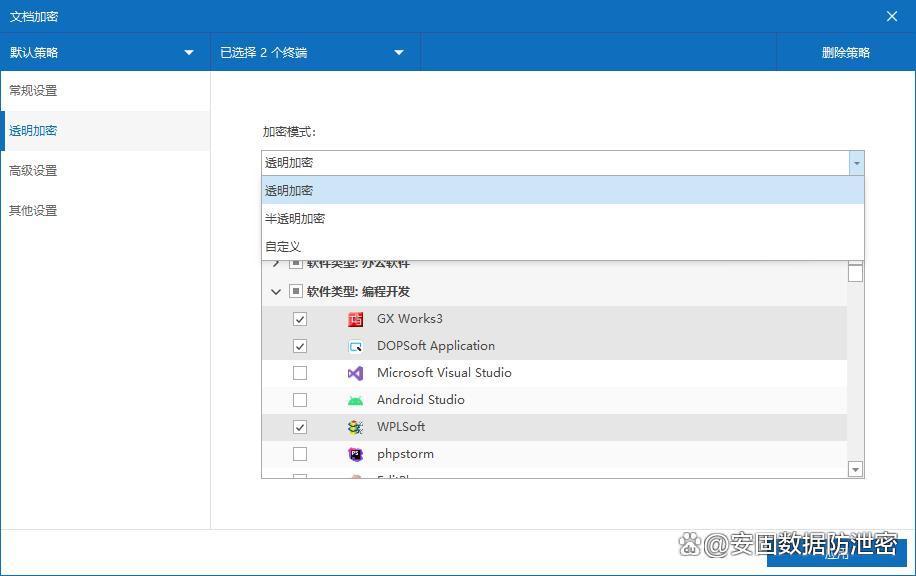Toggle the 编程开发 category checkbox
The width and height of the screenshot is (916, 576).
click(x=296, y=292)
